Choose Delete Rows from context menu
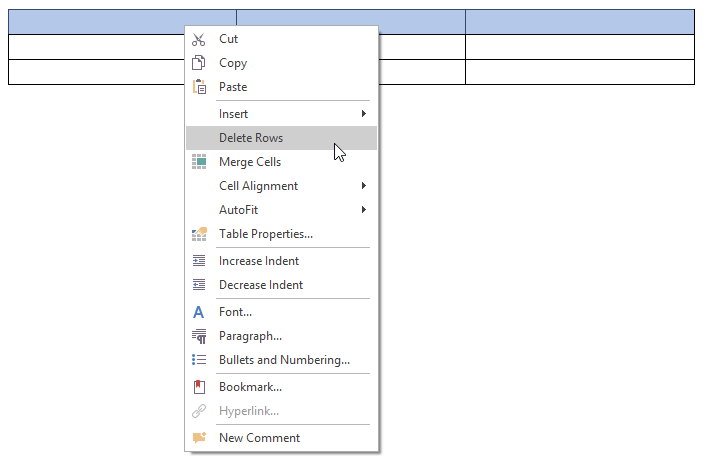This screenshot has height=462, width=705. [251, 138]
